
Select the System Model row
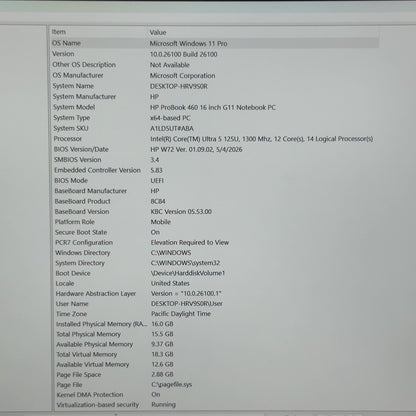pos(214,107)
